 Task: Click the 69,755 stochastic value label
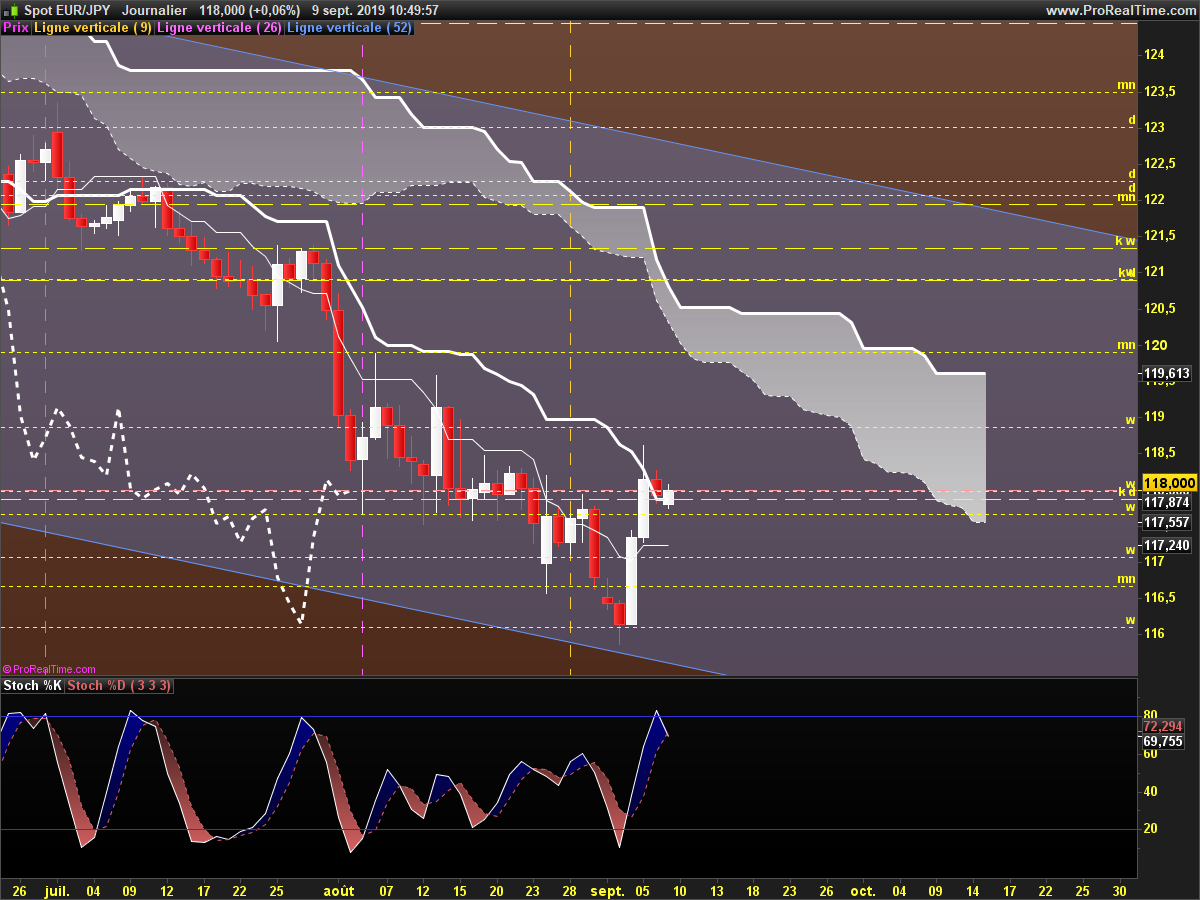tap(1163, 741)
